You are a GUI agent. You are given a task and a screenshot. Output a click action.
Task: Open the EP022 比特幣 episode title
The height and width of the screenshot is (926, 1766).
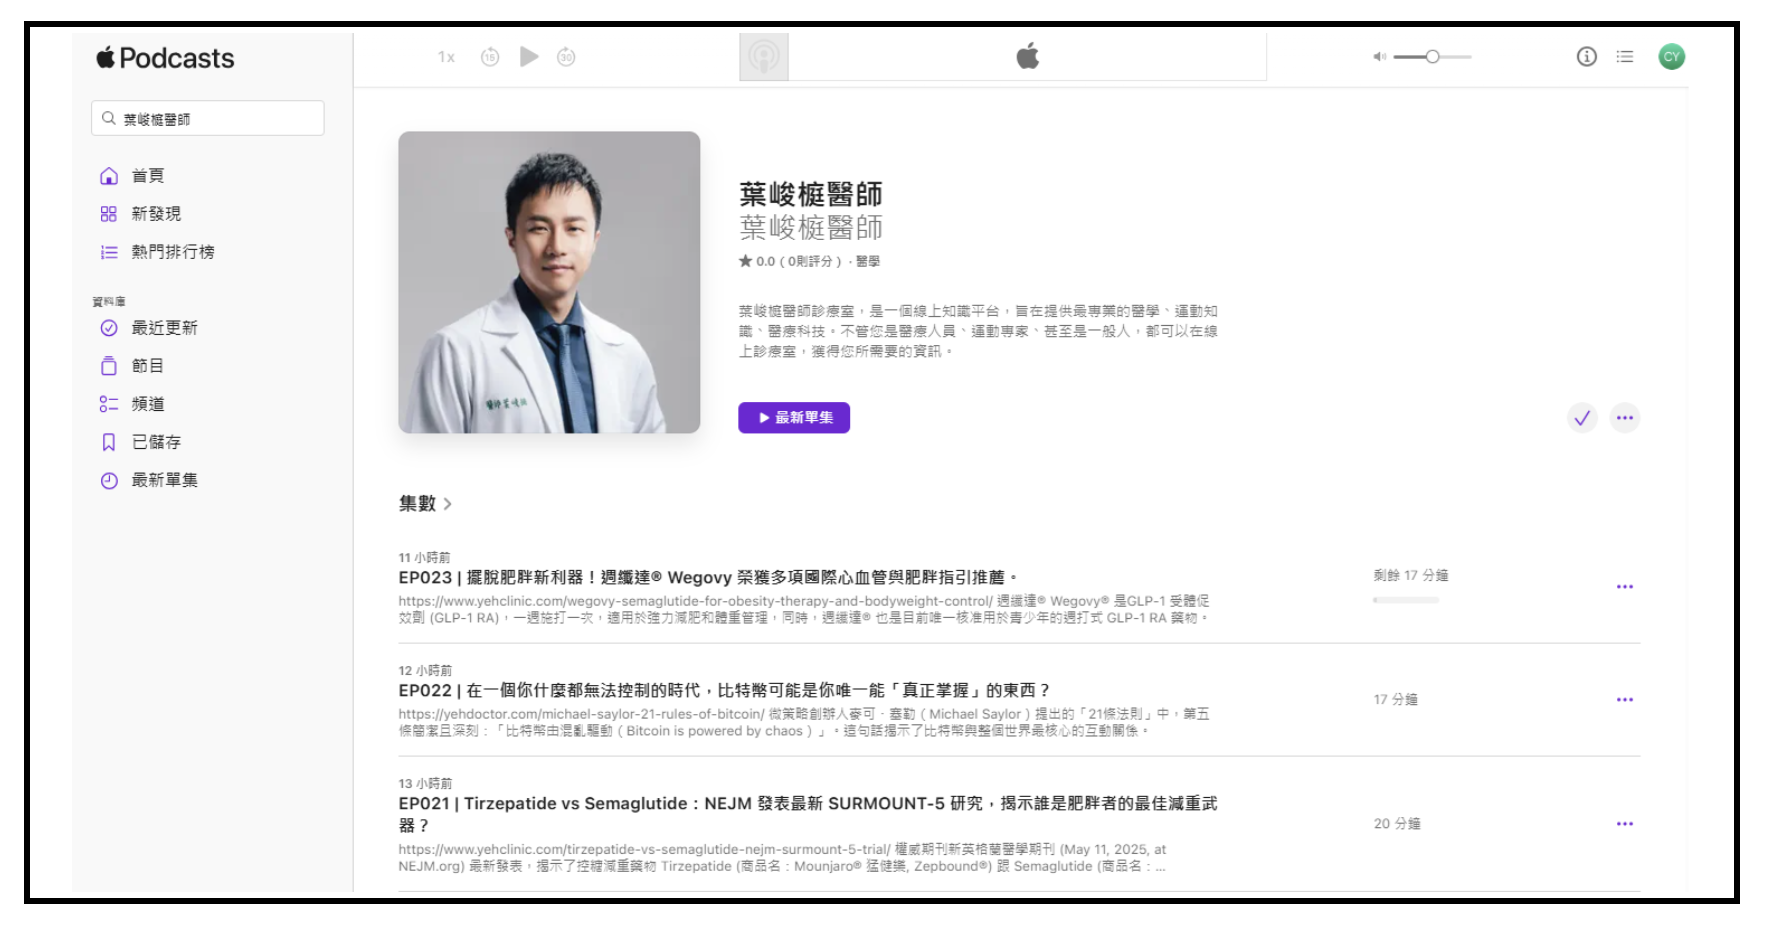(x=724, y=691)
